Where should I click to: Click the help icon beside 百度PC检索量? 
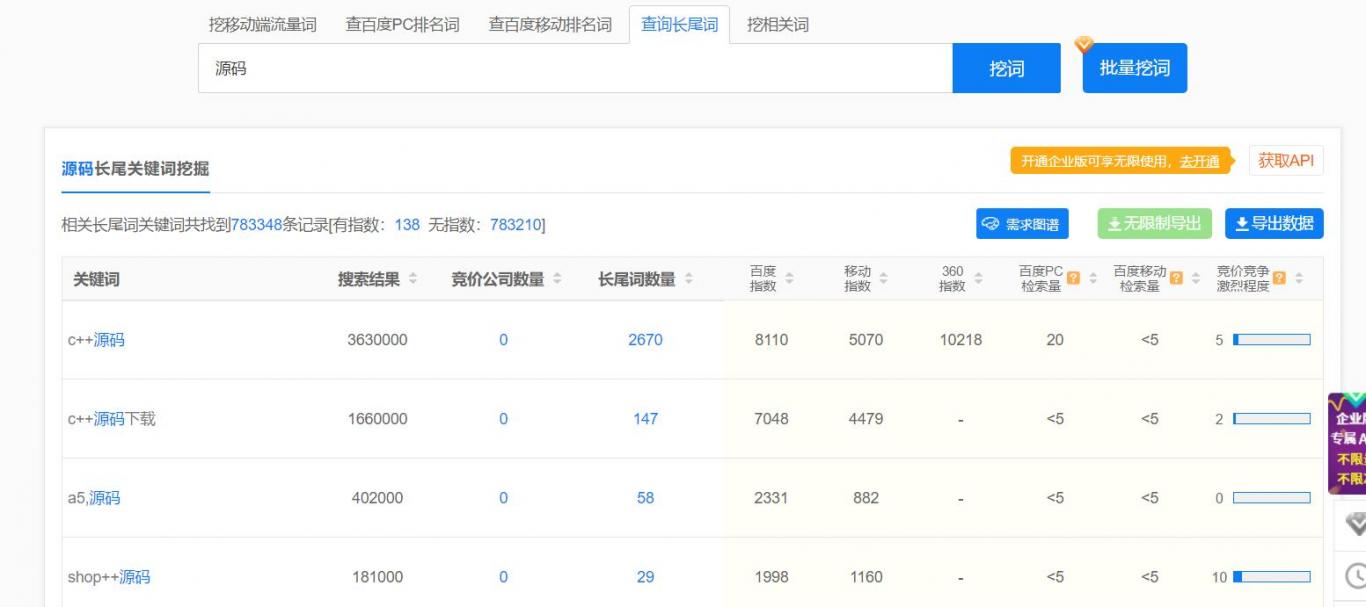[x=1073, y=278]
